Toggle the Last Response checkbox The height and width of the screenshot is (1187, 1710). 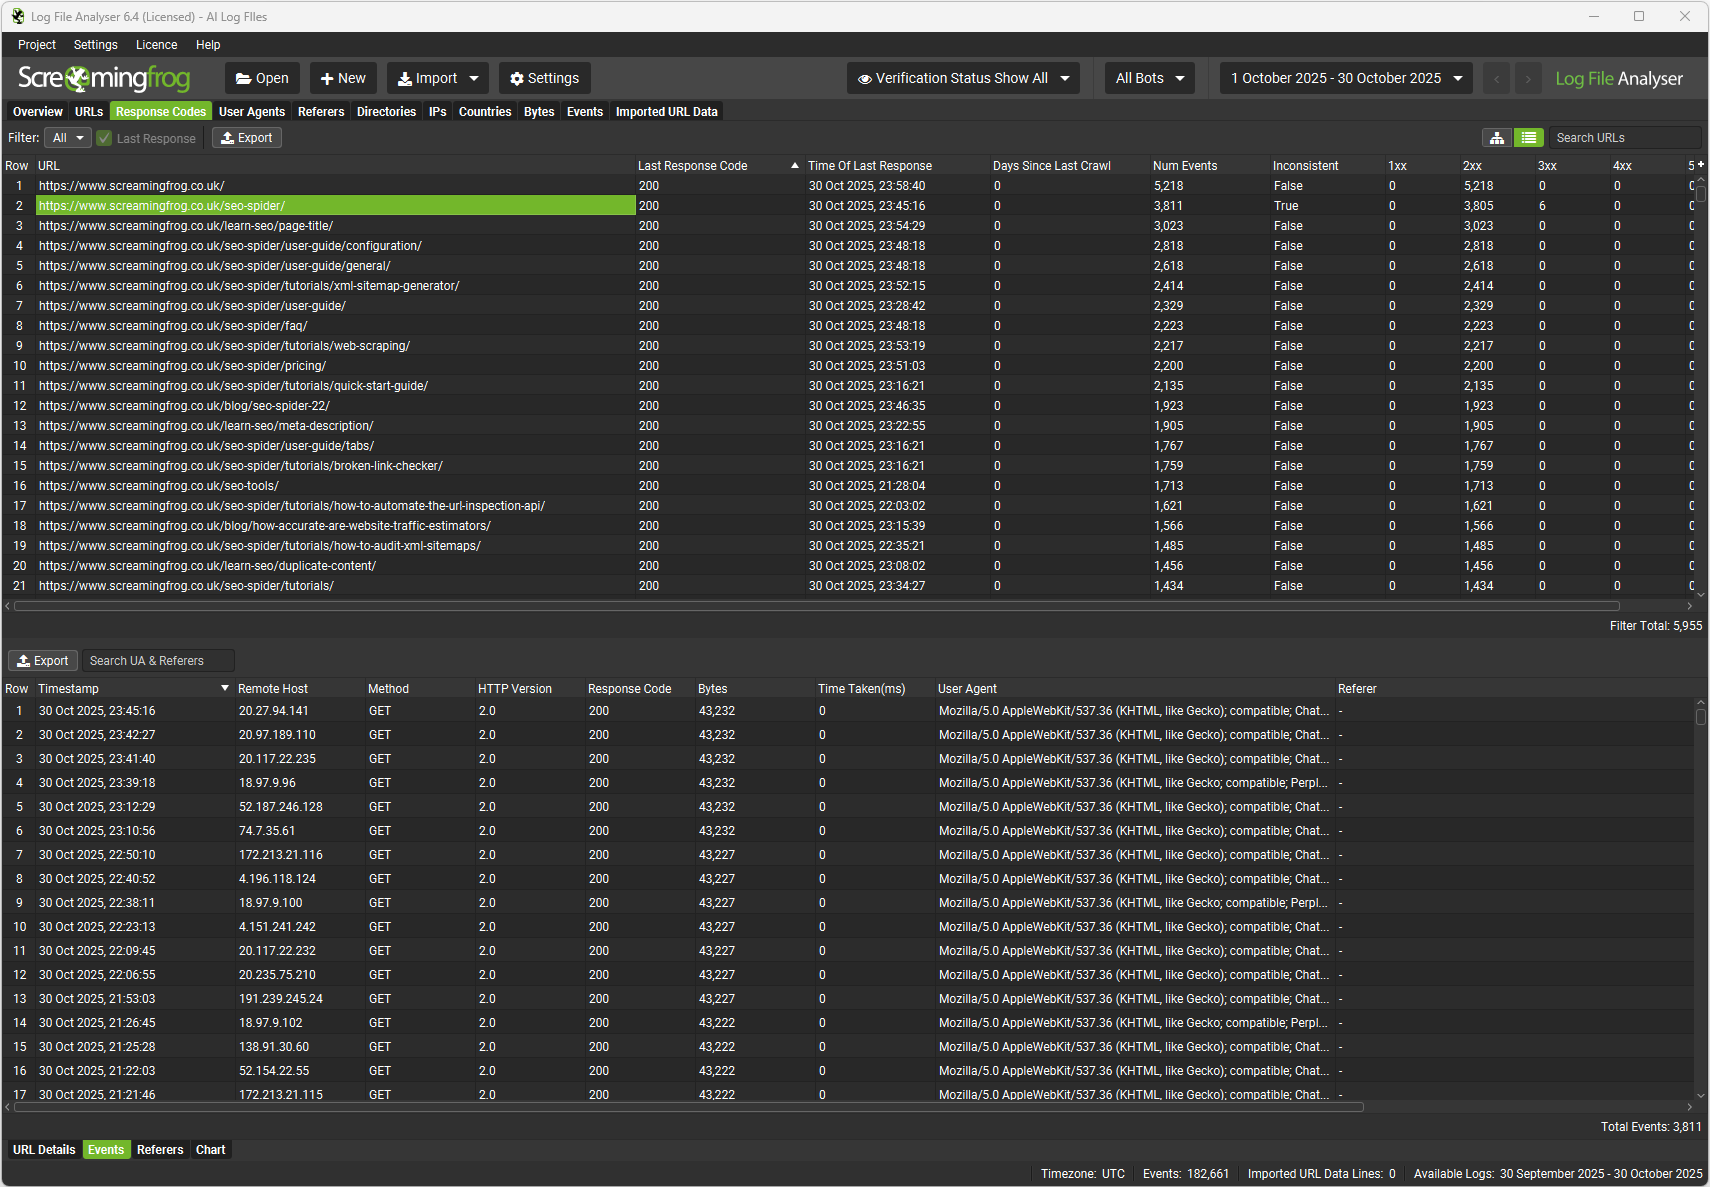pyautogui.click(x=104, y=138)
